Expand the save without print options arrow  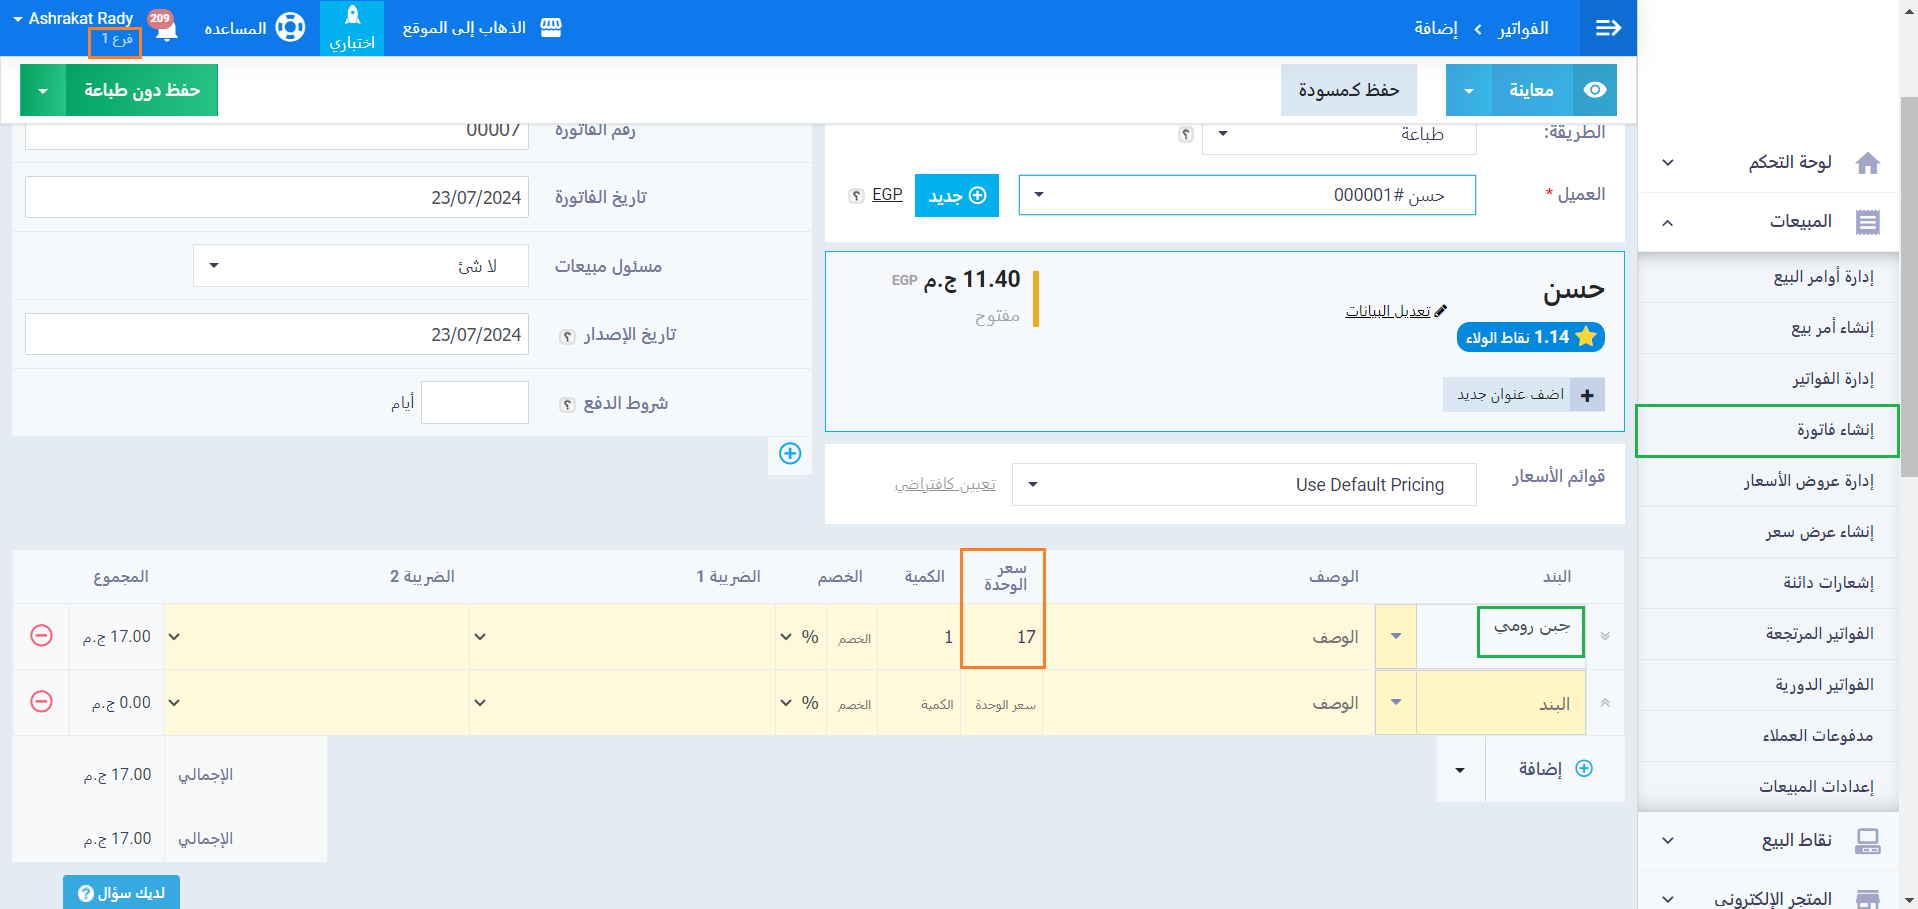coord(43,90)
